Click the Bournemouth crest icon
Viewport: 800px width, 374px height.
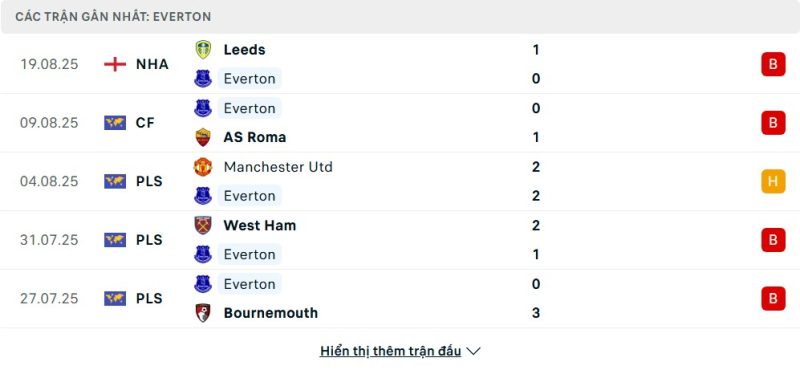[x=203, y=313]
